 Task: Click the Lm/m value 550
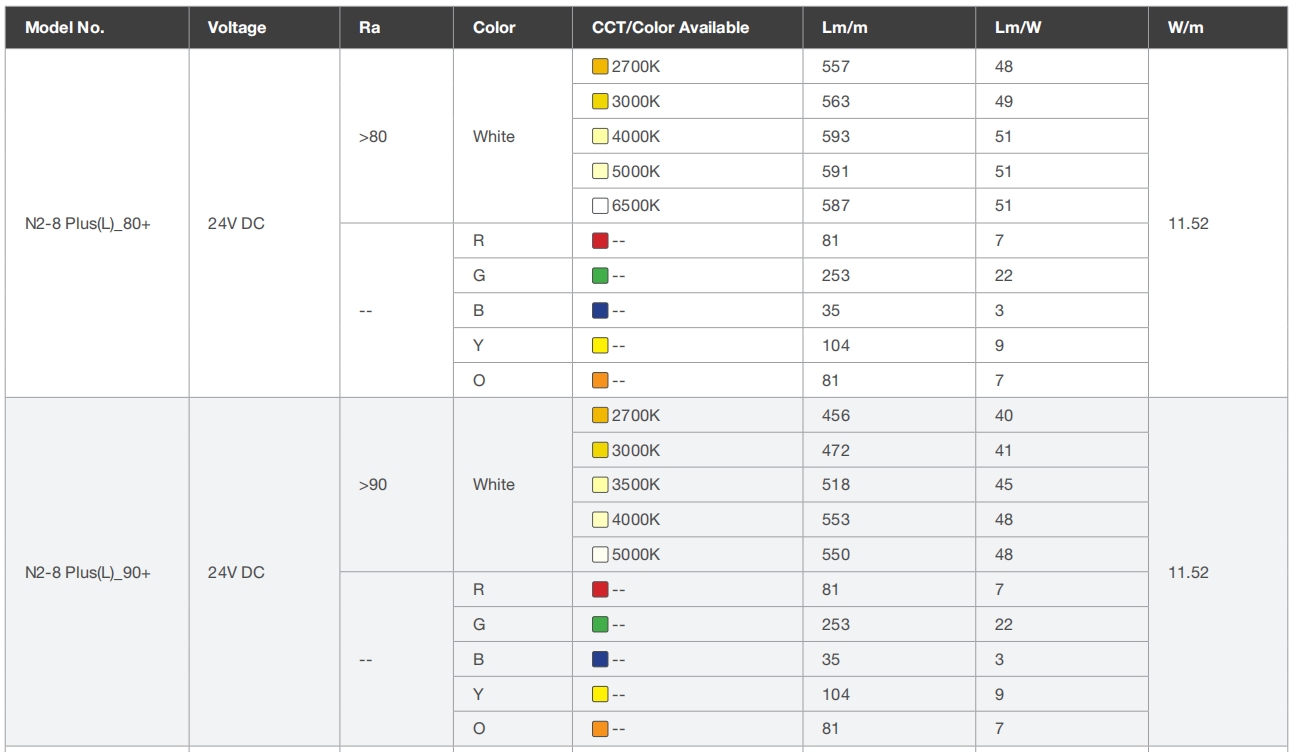835,555
